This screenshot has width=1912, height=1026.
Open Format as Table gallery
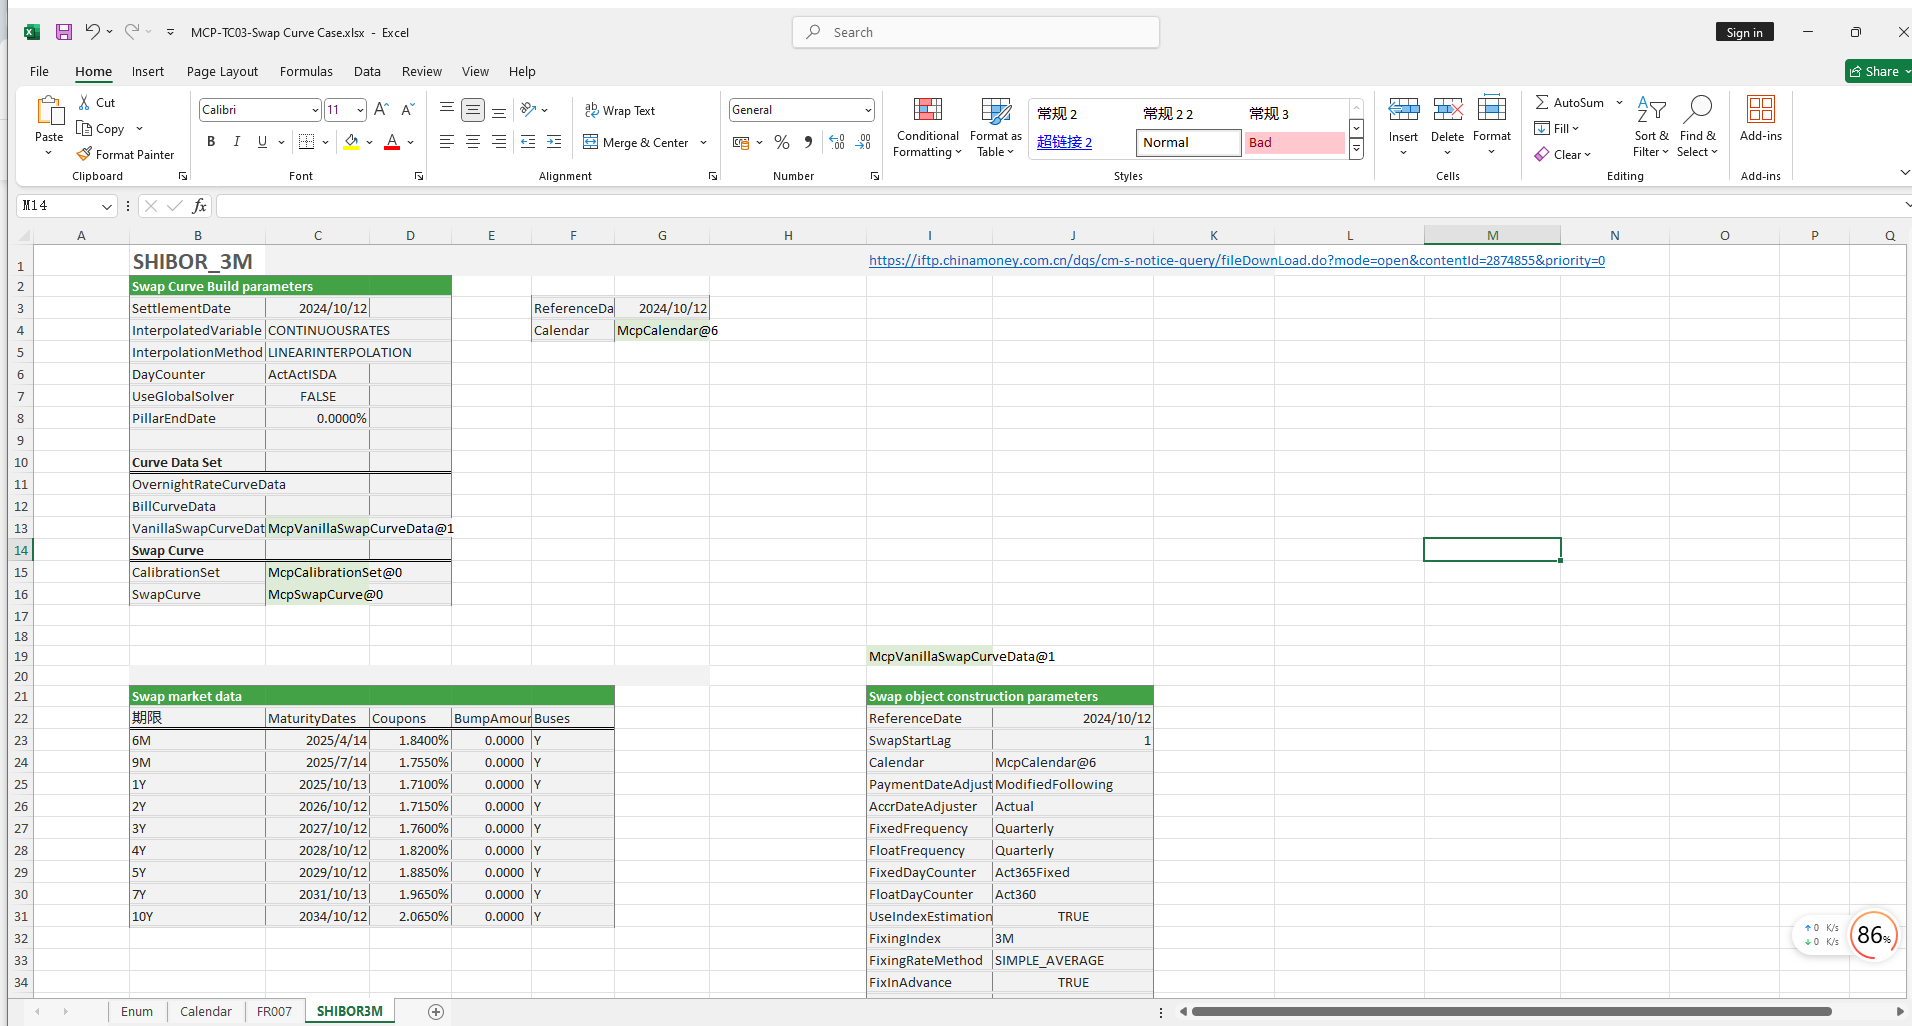pyautogui.click(x=995, y=127)
